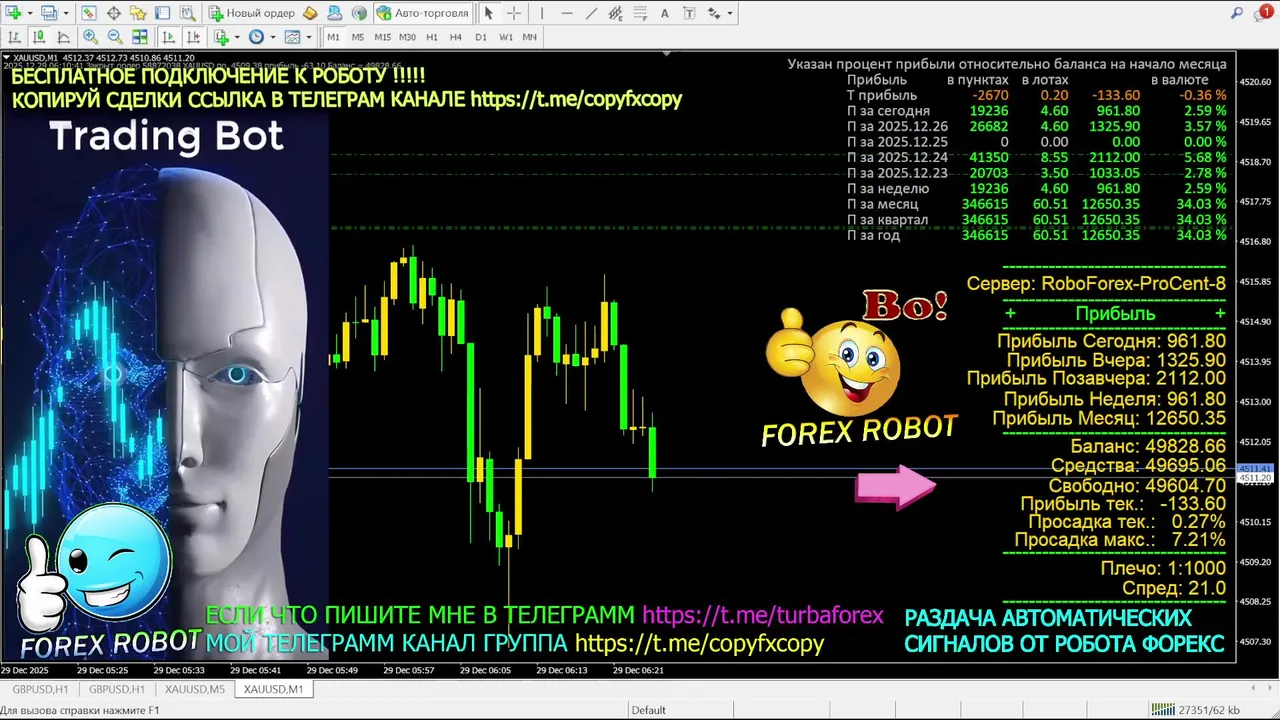The height and width of the screenshot is (720, 1280).
Task: Tile chart windows with the grid icon
Action: [x=140, y=37]
